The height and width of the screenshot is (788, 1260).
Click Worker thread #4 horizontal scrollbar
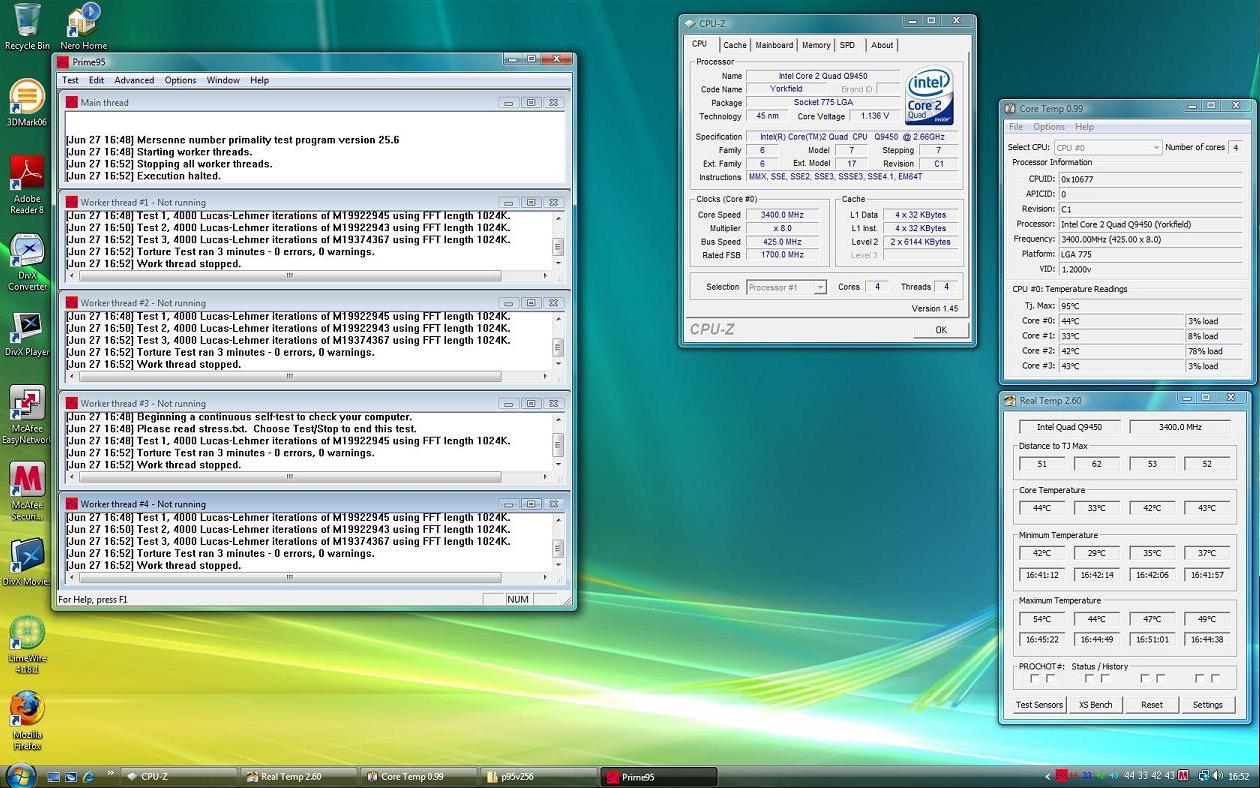tap(308, 577)
